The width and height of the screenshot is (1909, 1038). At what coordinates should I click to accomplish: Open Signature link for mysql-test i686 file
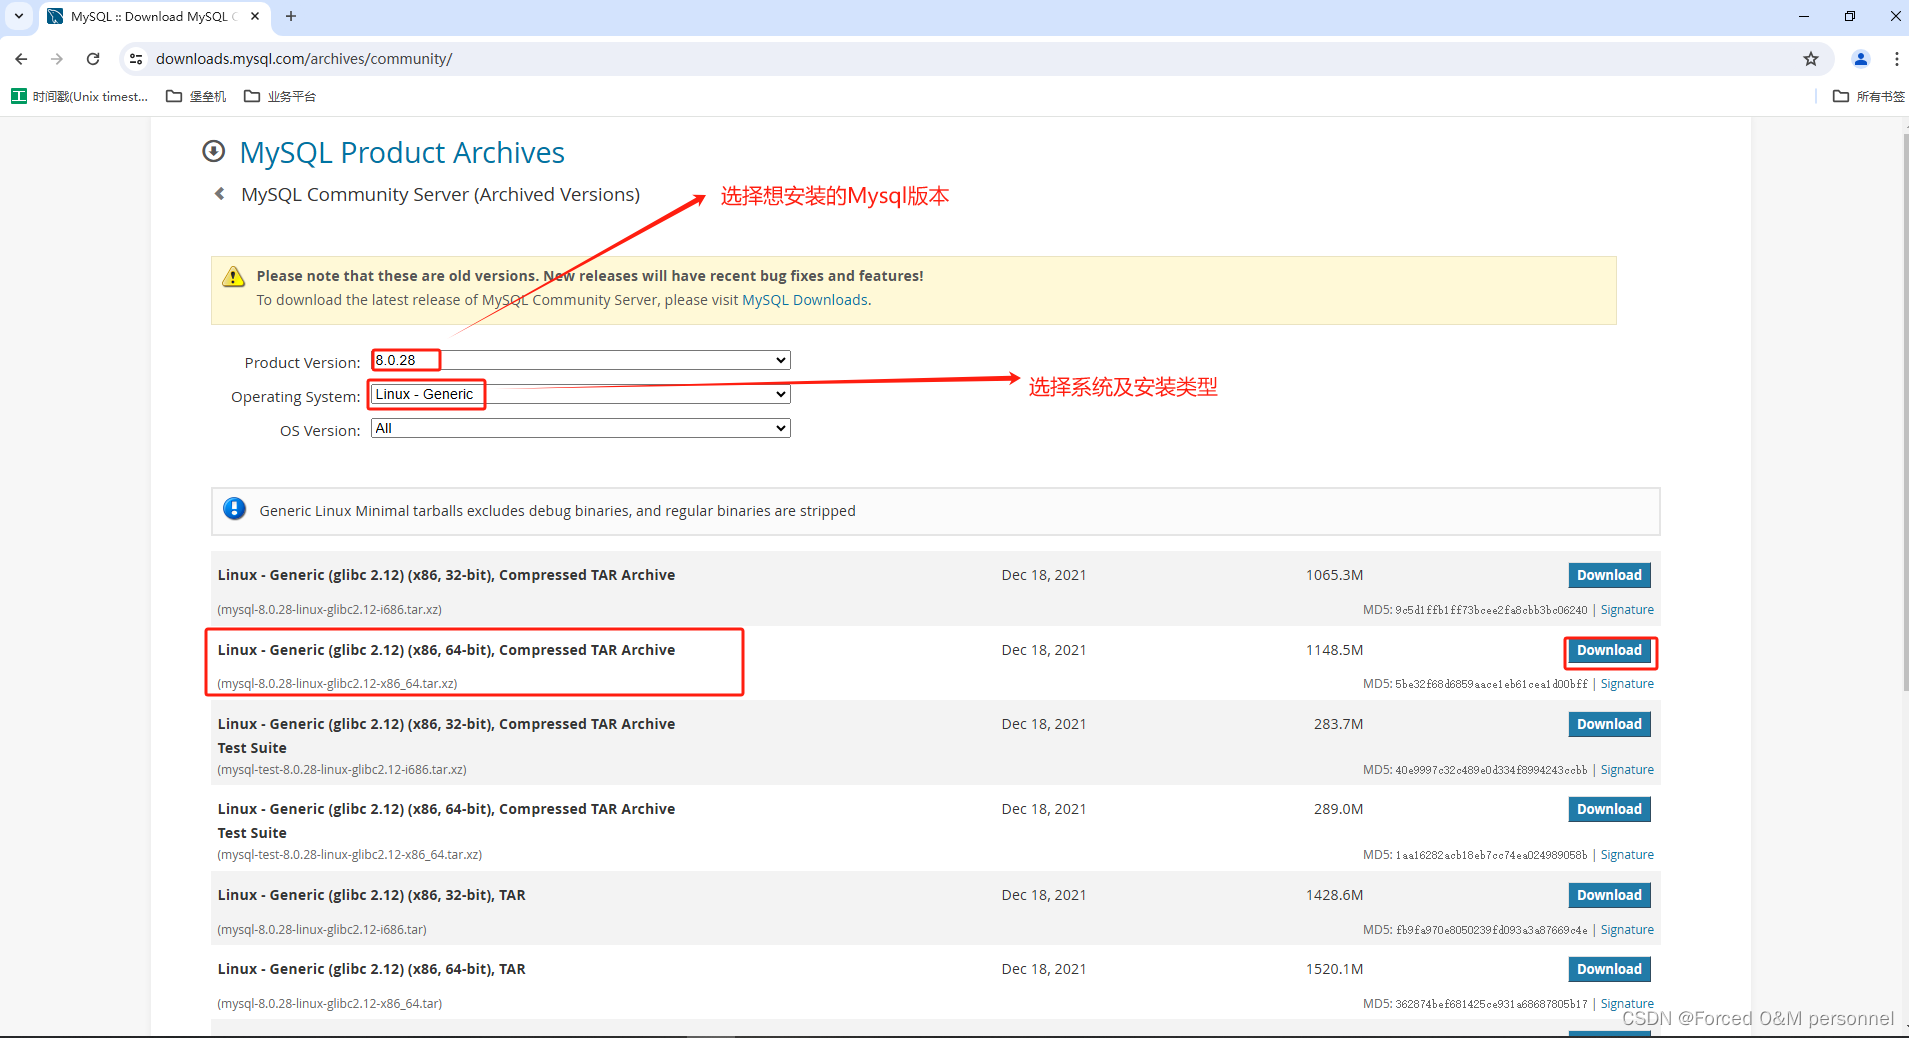[1627, 770]
